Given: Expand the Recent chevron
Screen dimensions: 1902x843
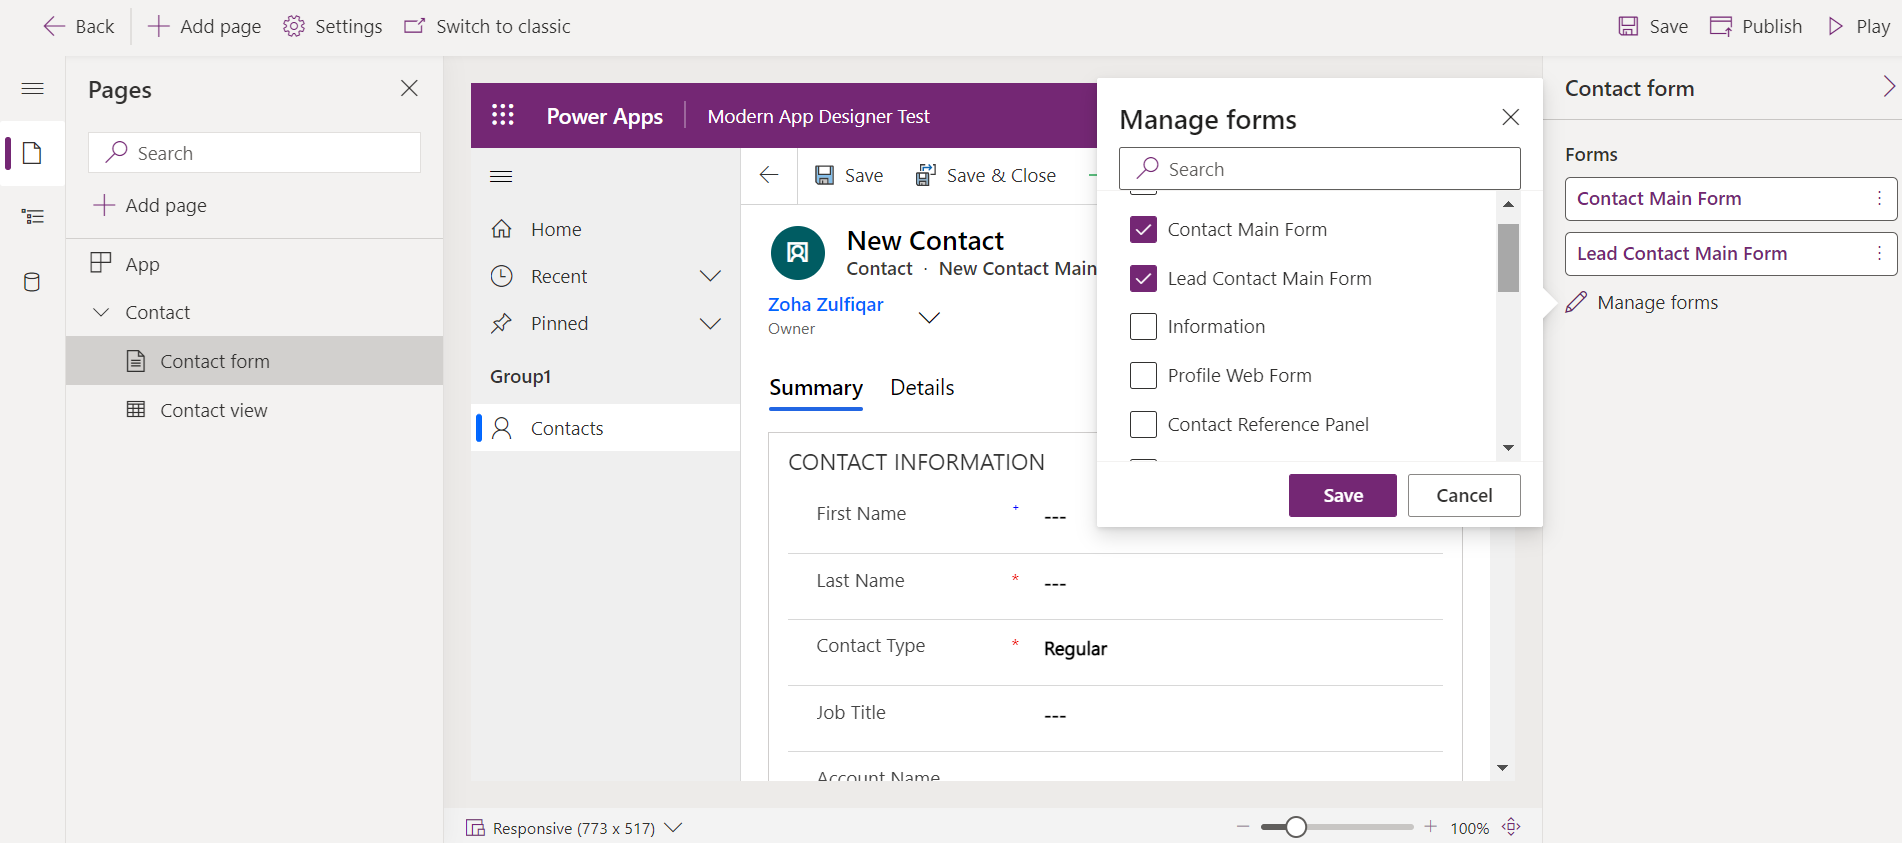Looking at the screenshot, I should click(710, 276).
